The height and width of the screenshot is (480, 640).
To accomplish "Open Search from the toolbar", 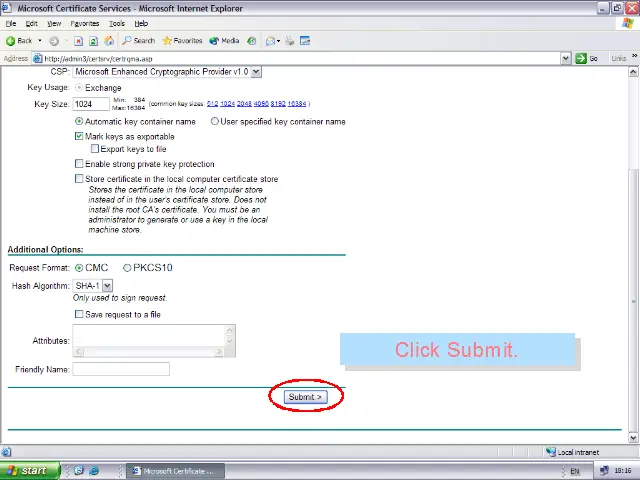I will pyautogui.click(x=139, y=41).
